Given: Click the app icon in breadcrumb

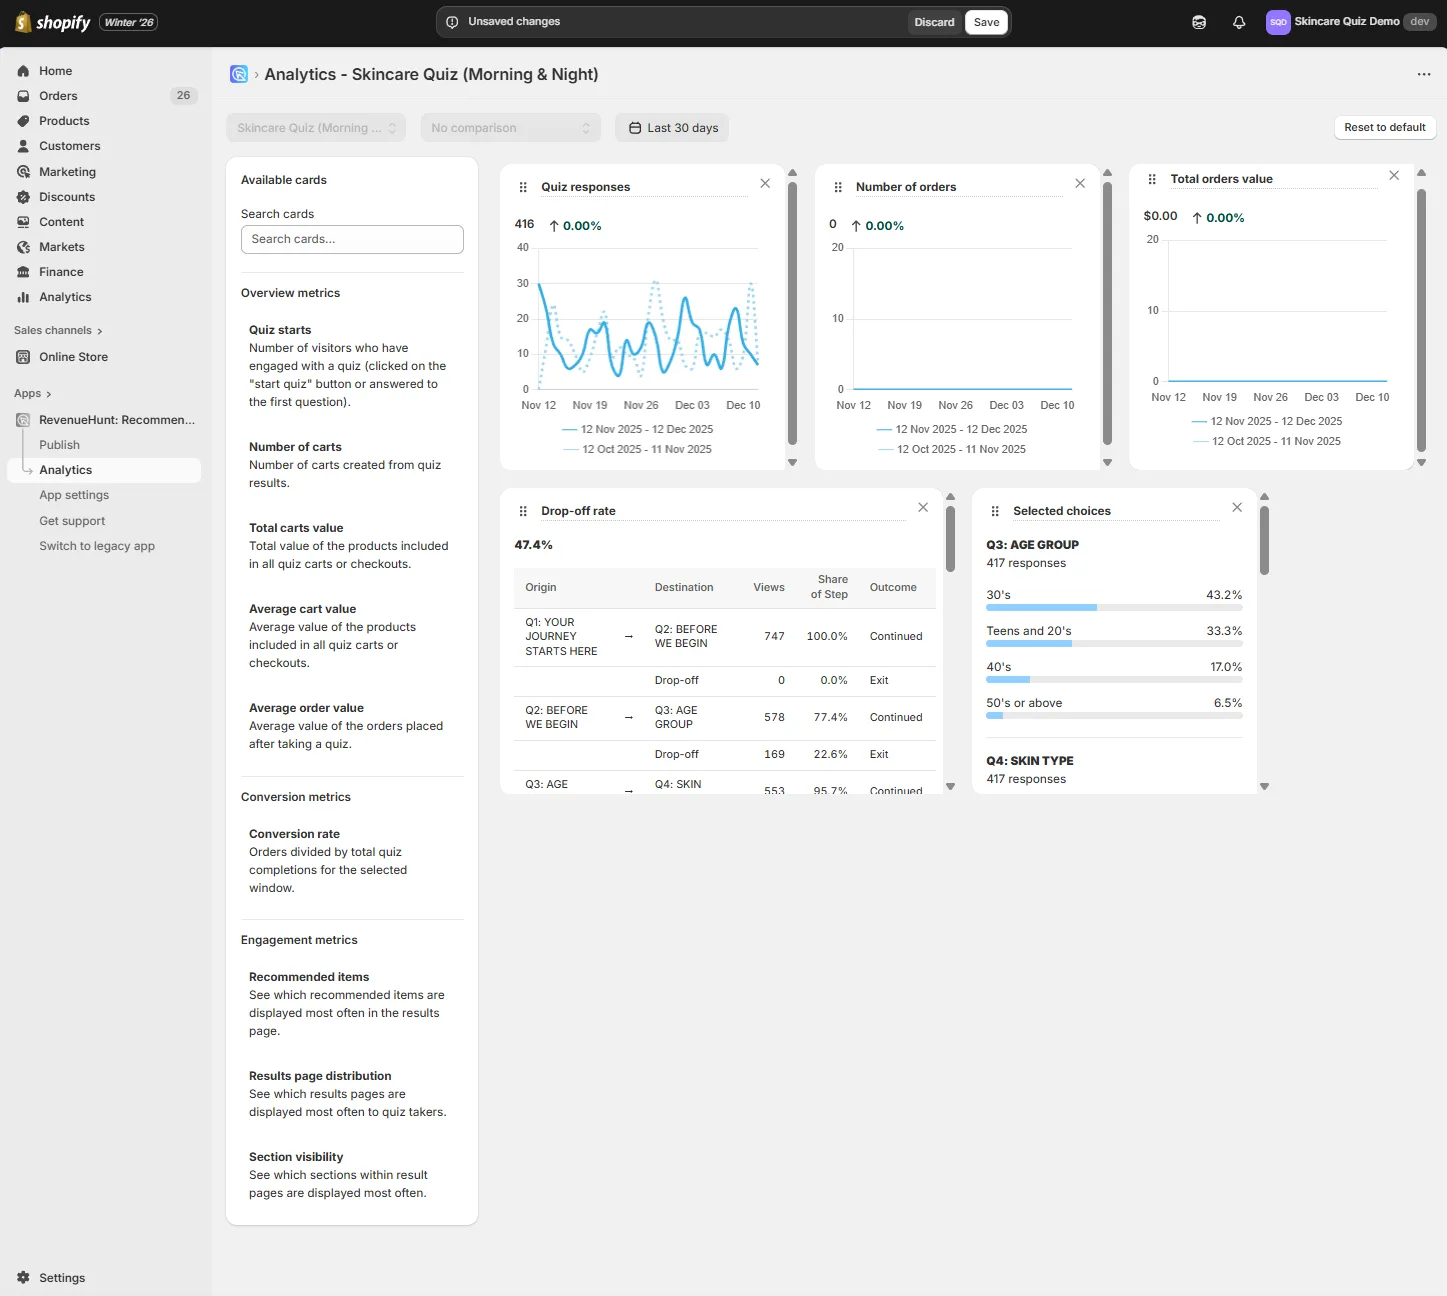Looking at the screenshot, I should 239,74.
